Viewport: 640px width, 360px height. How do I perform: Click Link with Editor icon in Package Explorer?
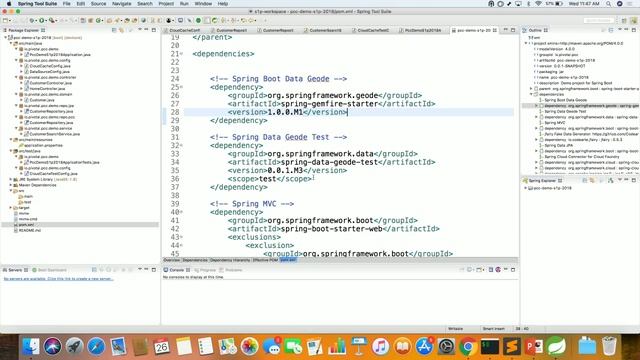point(121,30)
